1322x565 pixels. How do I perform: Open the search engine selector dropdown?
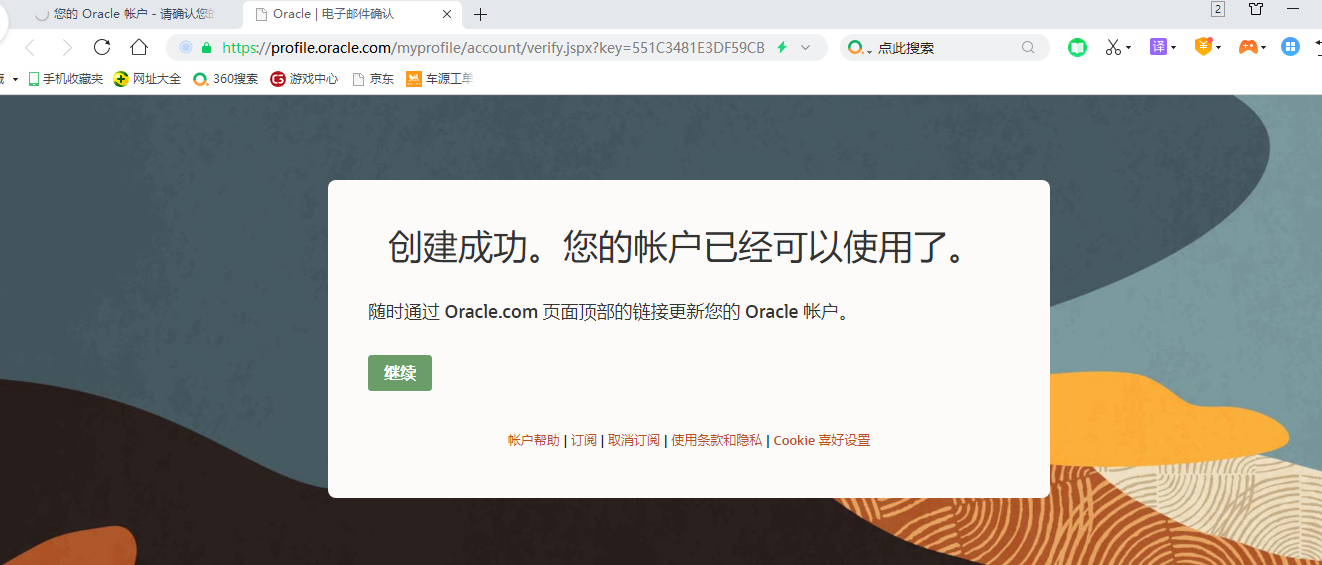pos(860,47)
